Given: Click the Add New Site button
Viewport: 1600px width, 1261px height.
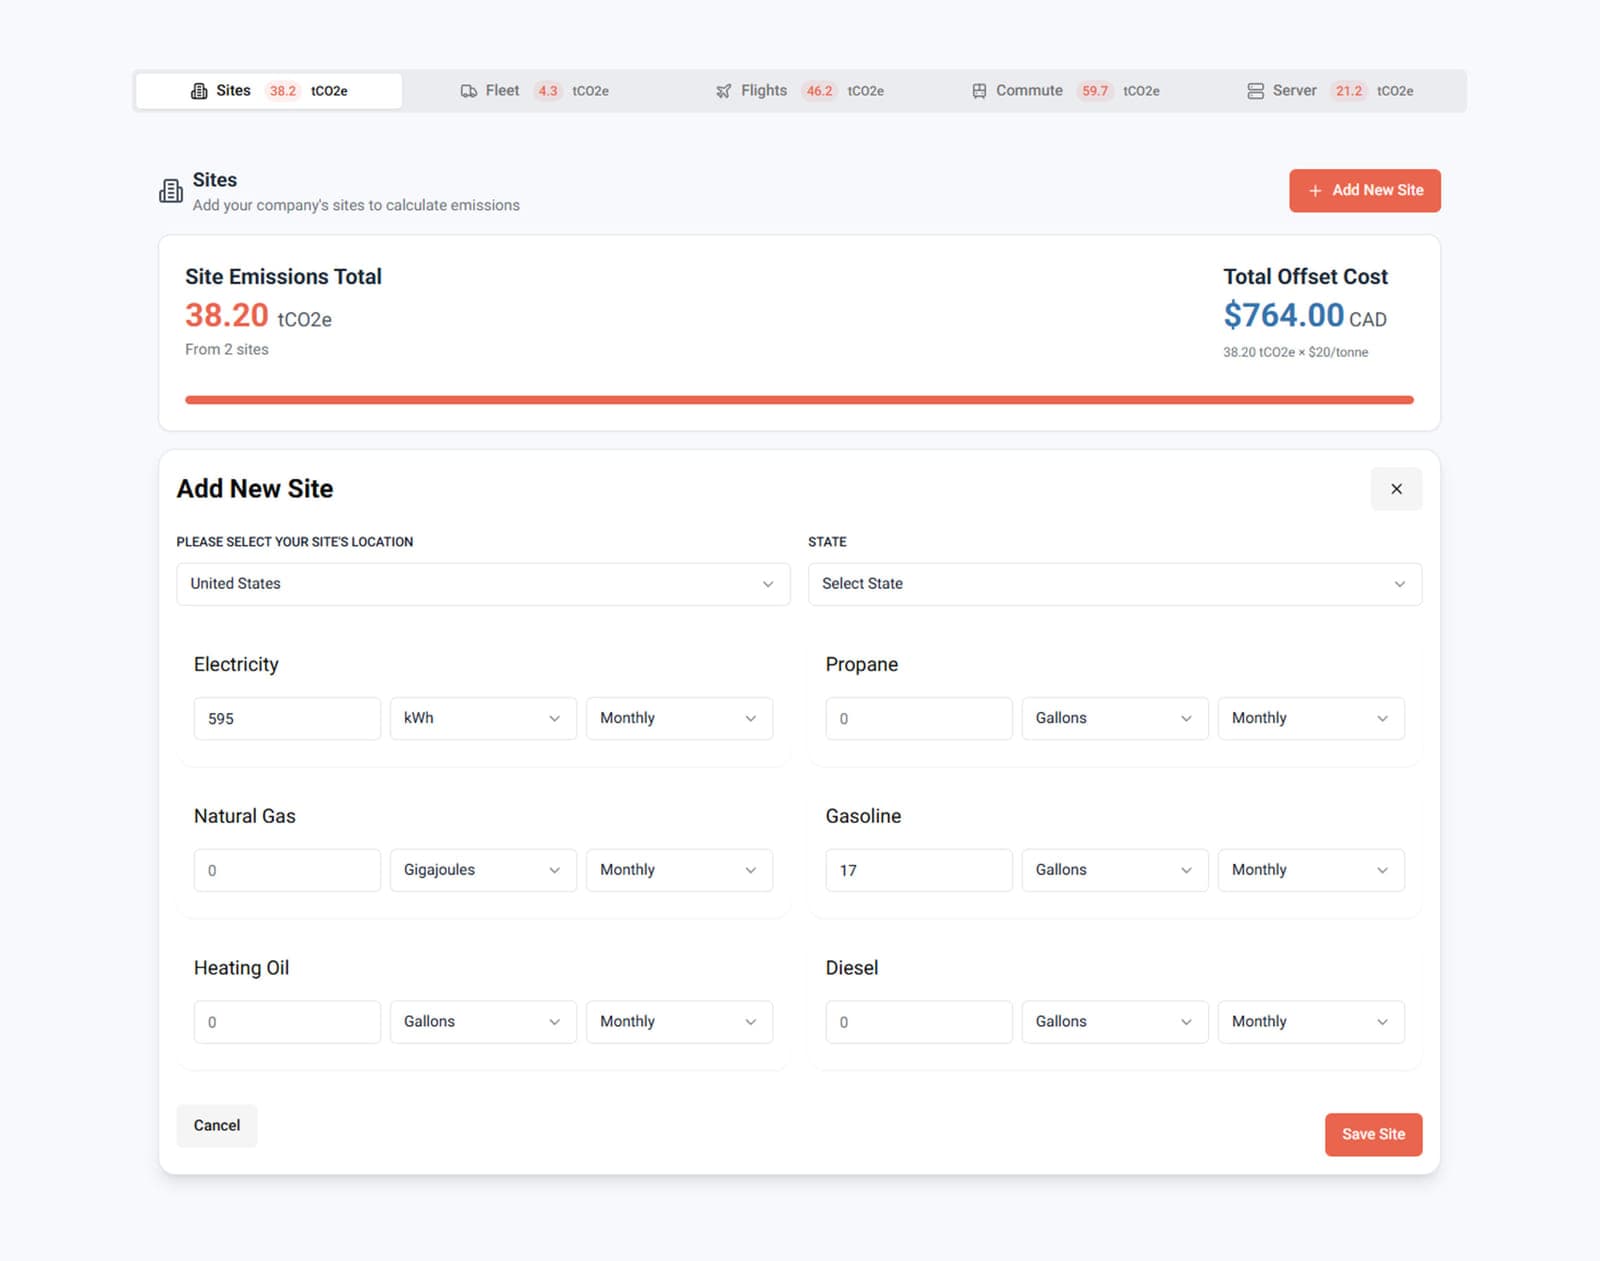Looking at the screenshot, I should coord(1364,190).
